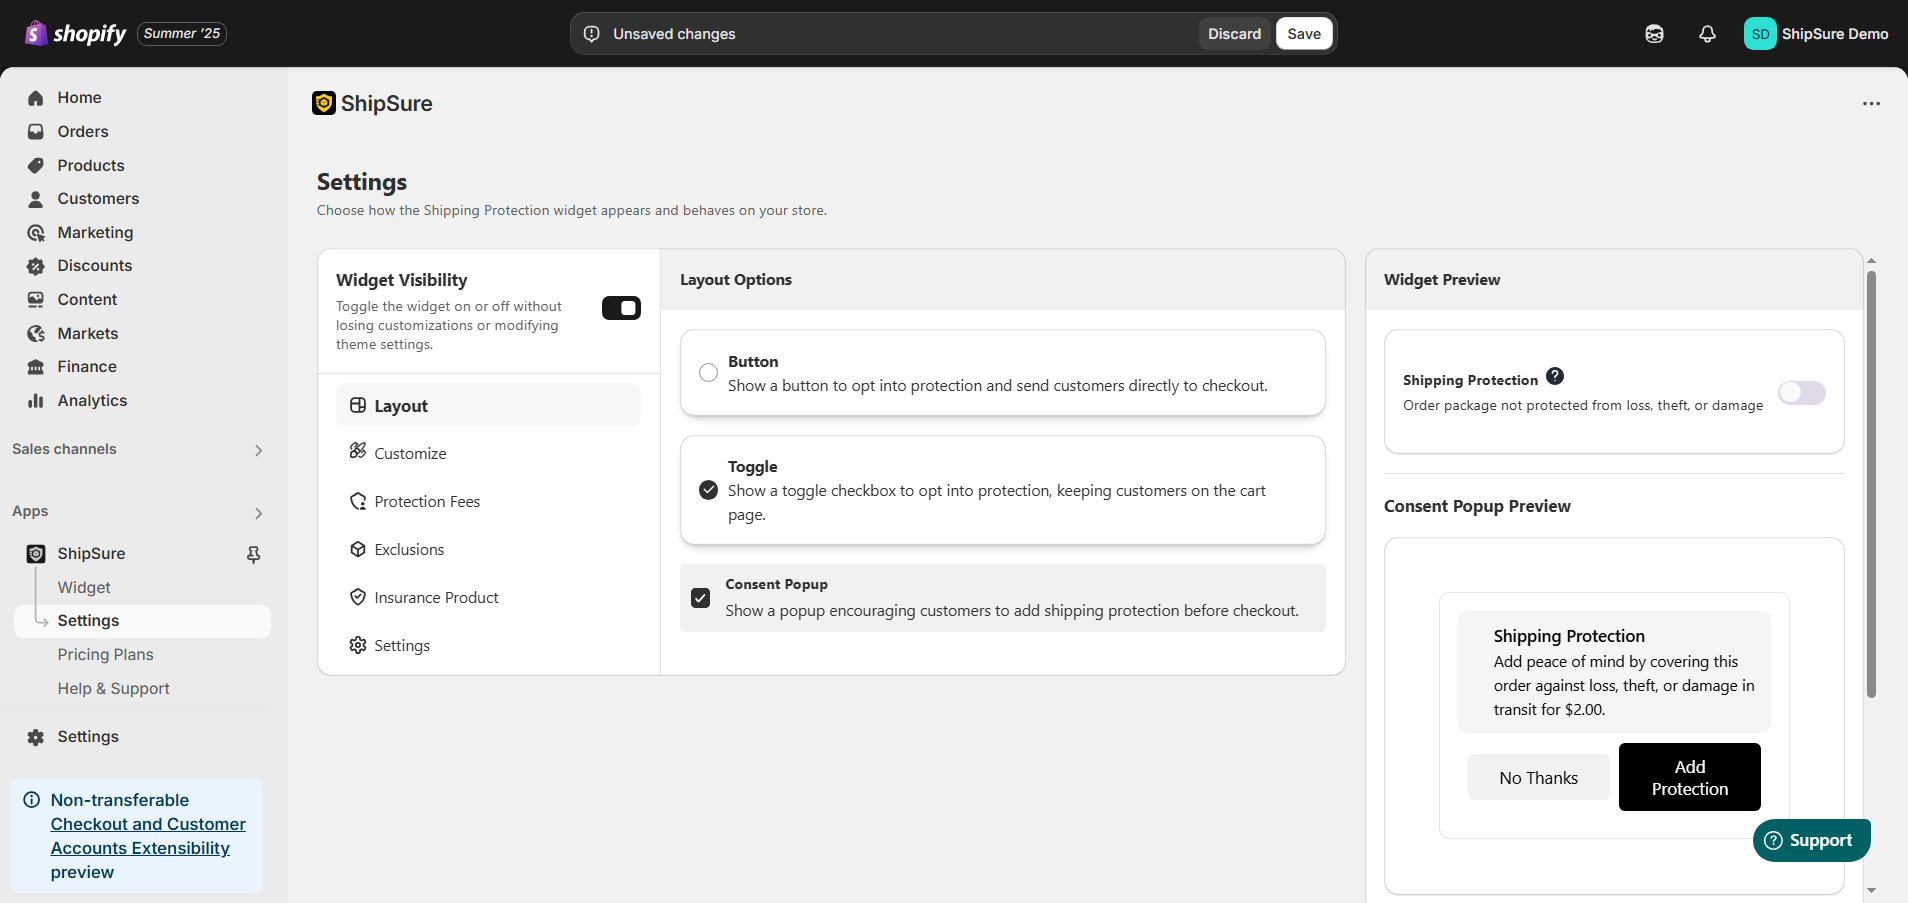Image resolution: width=1908 pixels, height=903 pixels.
Task: Select the Toggle layout radio option
Action: [708, 490]
